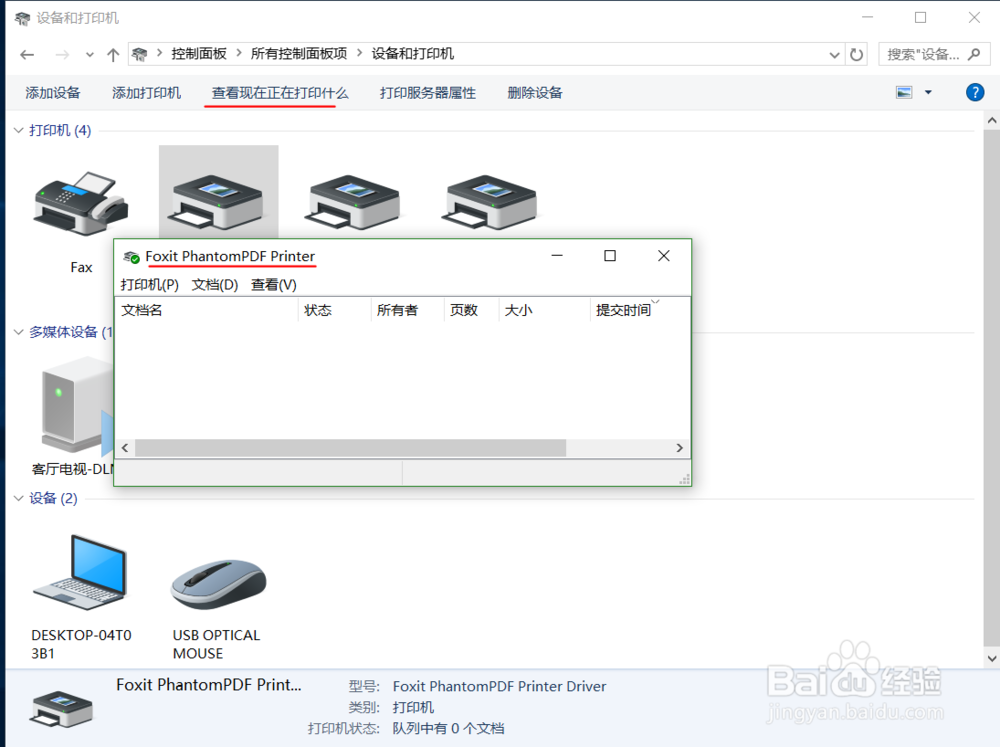Expand the address bar history dropdown
This screenshot has height=747, width=1000.
click(834, 55)
